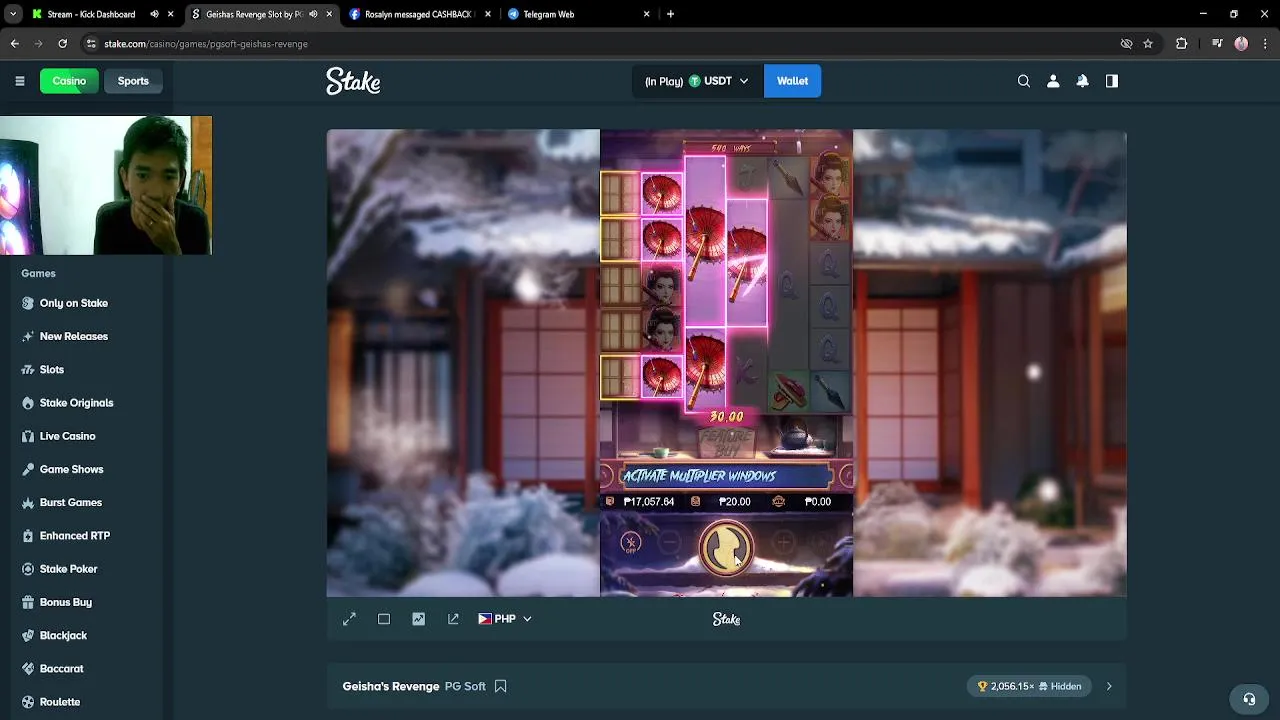Switch to Rosalyn messaged Facebook tab

(x=418, y=14)
